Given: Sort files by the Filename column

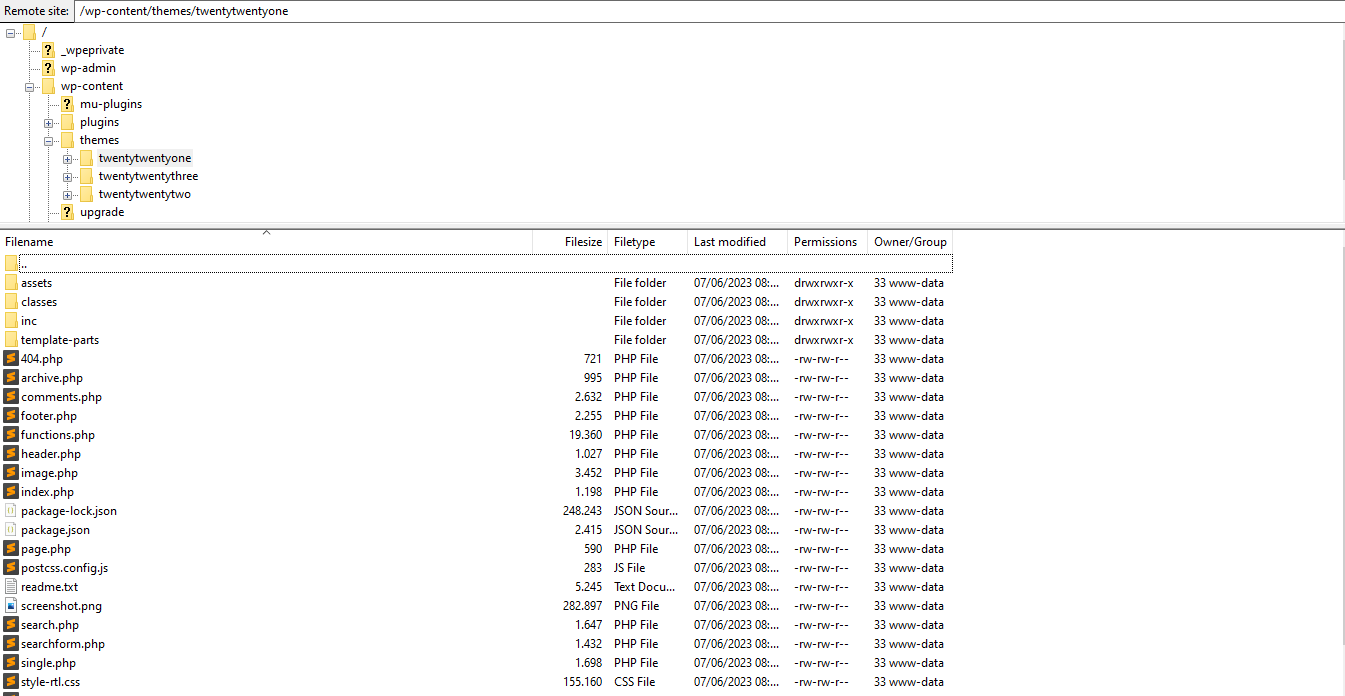Looking at the screenshot, I should coord(266,242).
